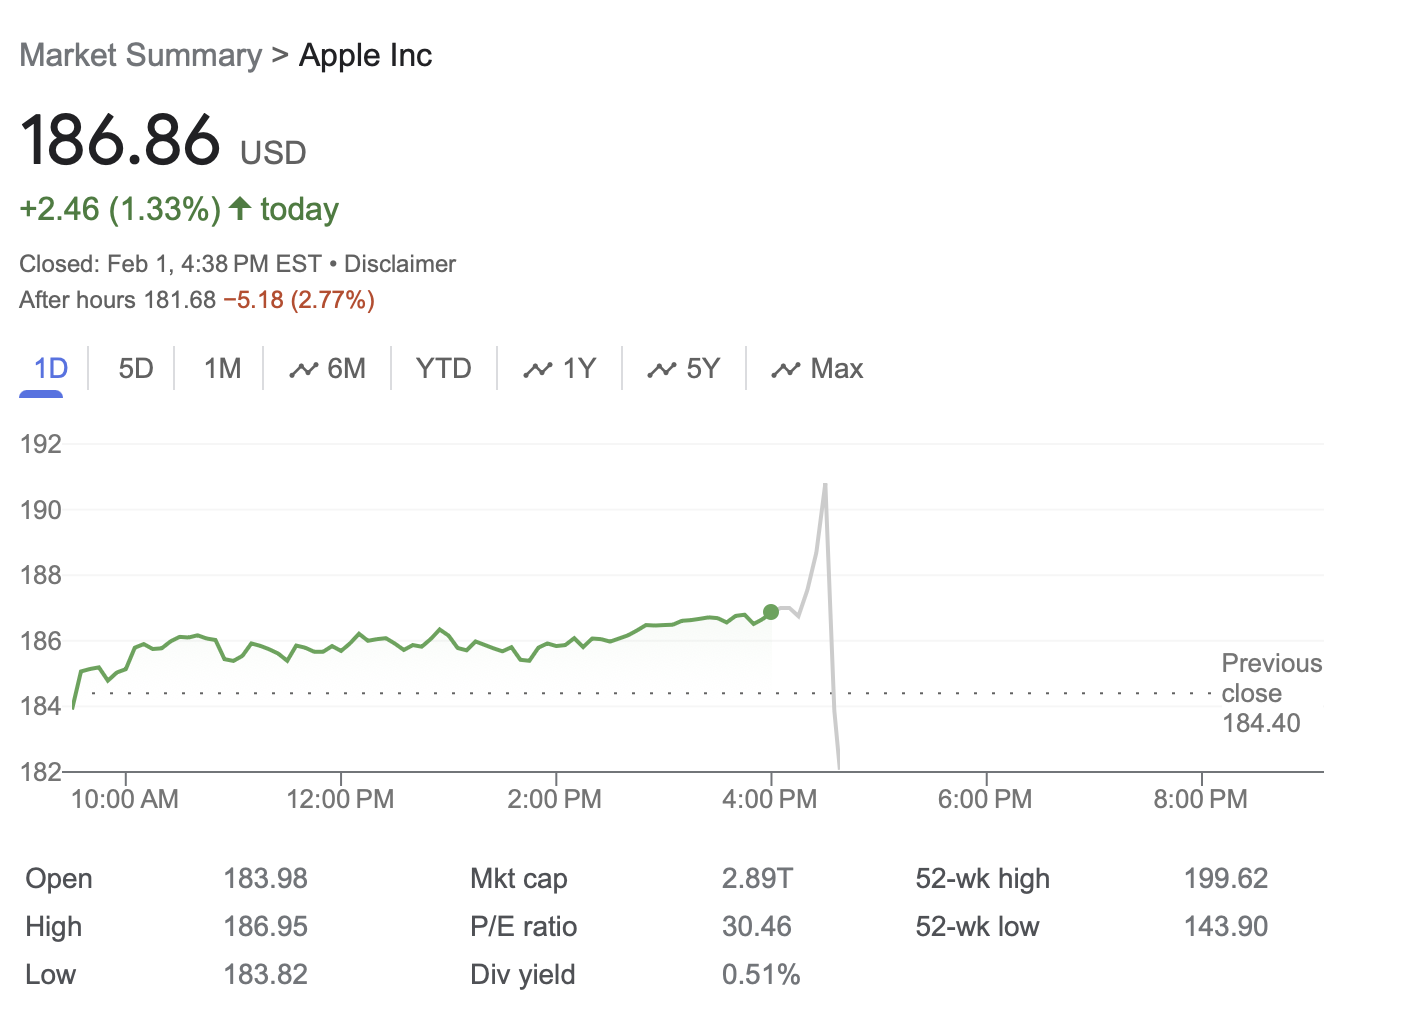The width and height of the screenshot is (1408, 1016).
Task: Click the 10:00 AM axis label
Action: click(125, 799)
